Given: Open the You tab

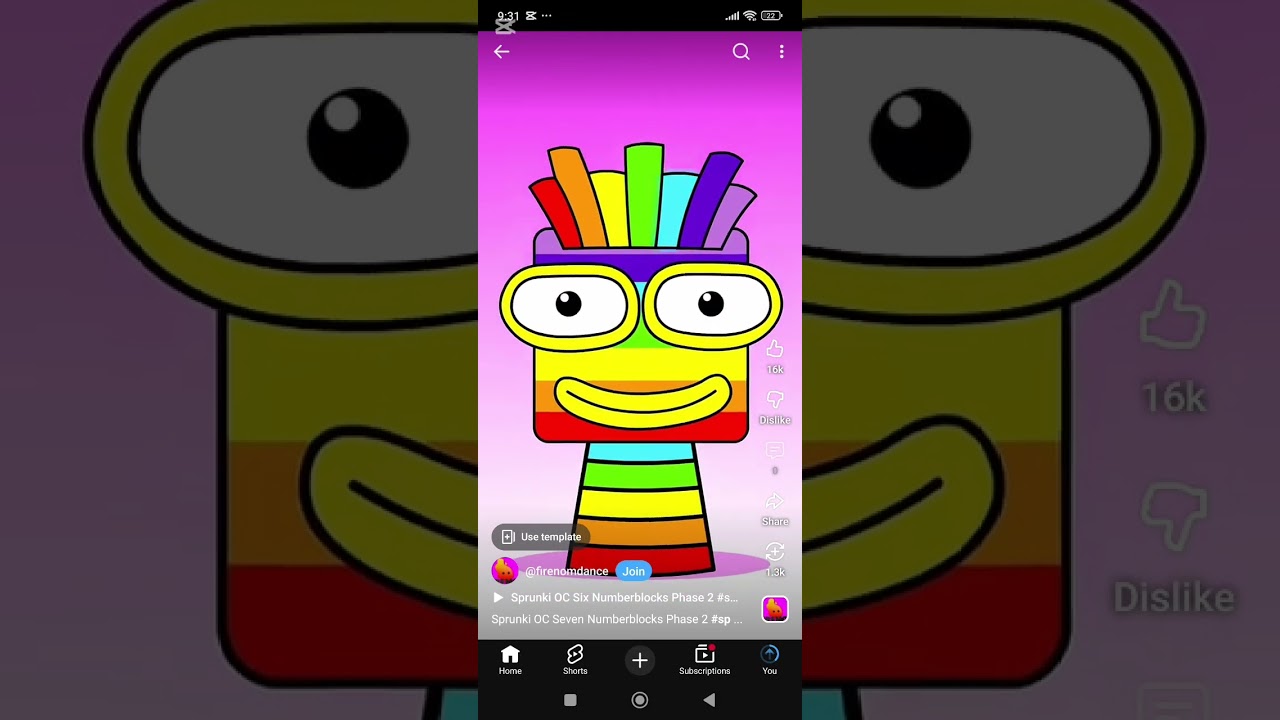Looking at the screenshot, I should click(770, 660).
